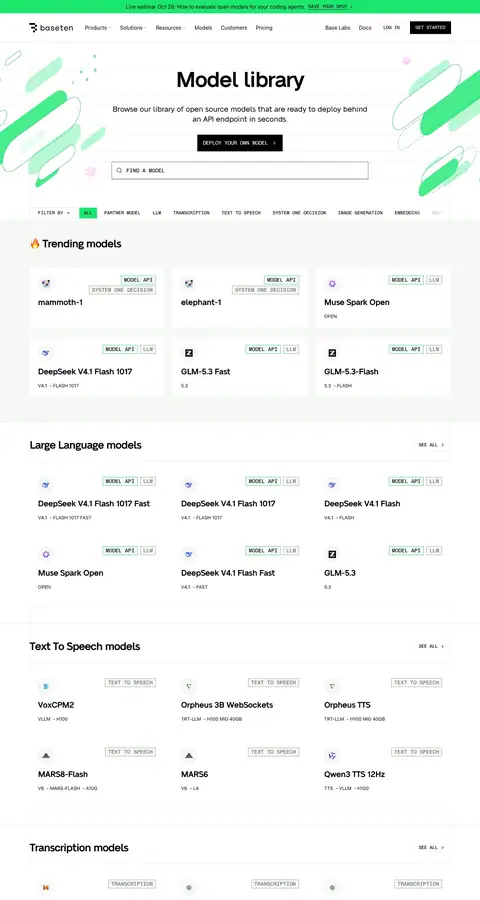Click the Orpheus TTS model icon
This screenshot has width=480, height=900.
coord(332,686)
